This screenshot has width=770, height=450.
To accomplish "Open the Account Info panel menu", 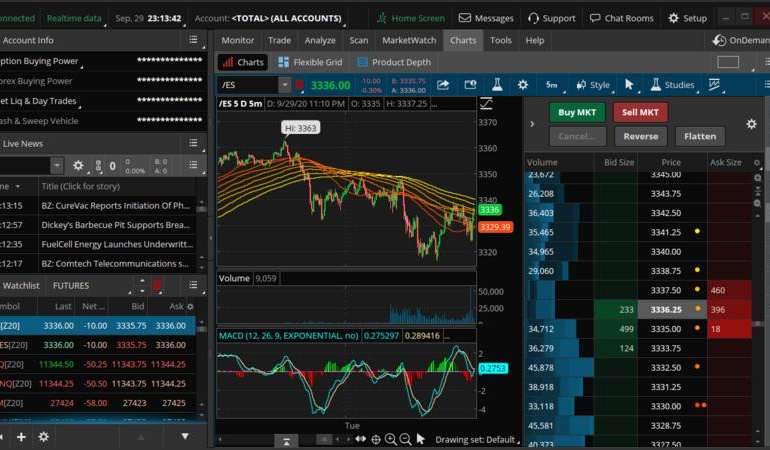I will click(193, 40).
